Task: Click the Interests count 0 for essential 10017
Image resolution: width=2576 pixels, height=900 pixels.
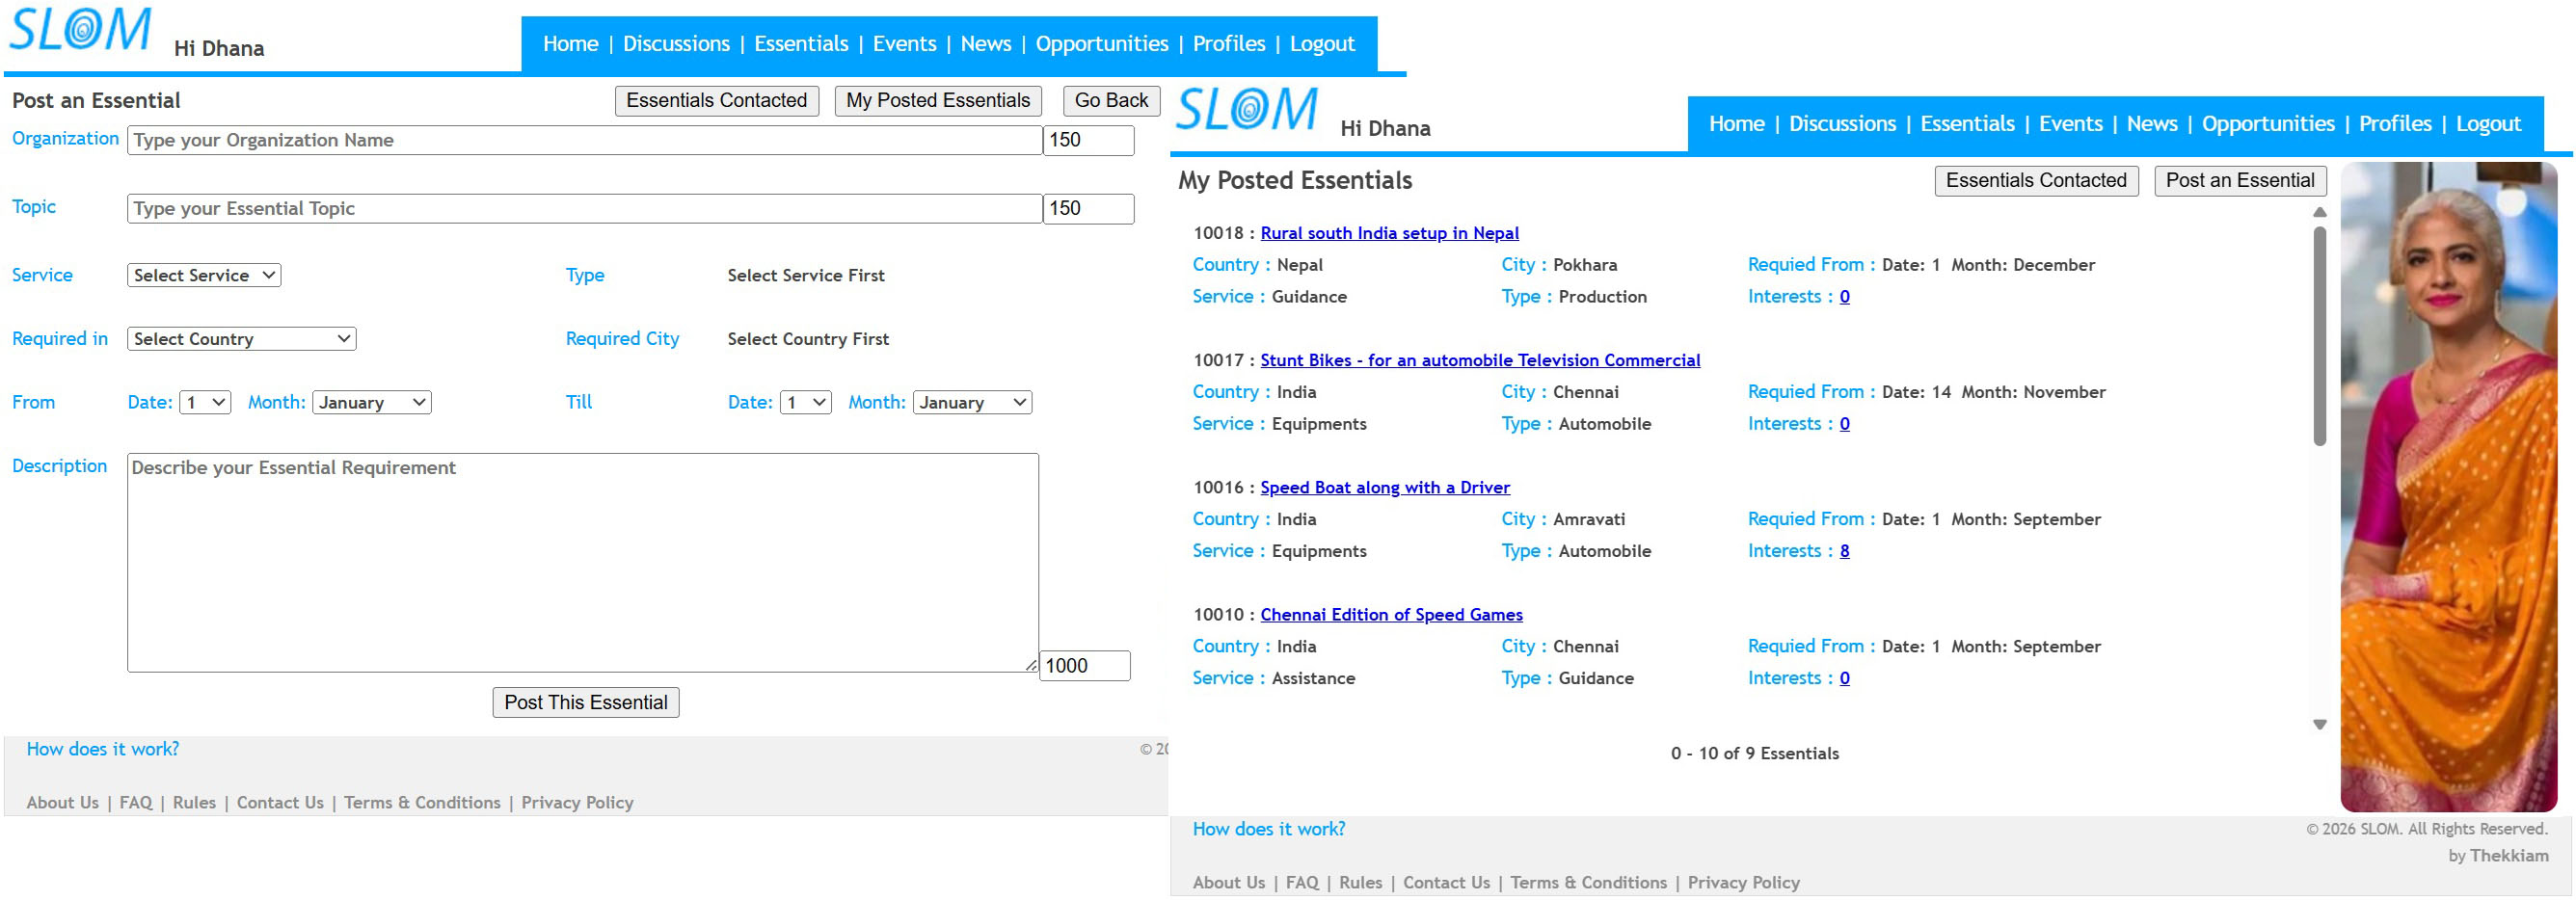Action: tap(1845, 424)
